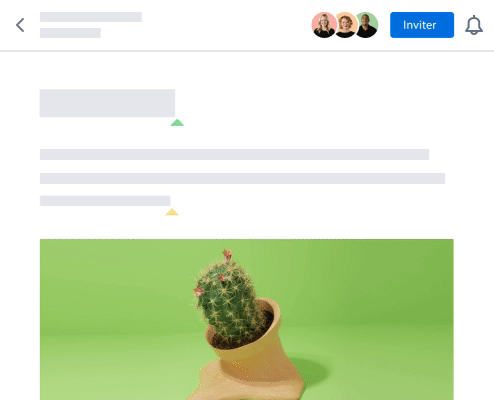
Task: Go back using the left chevron arrow
Action: 20,25
